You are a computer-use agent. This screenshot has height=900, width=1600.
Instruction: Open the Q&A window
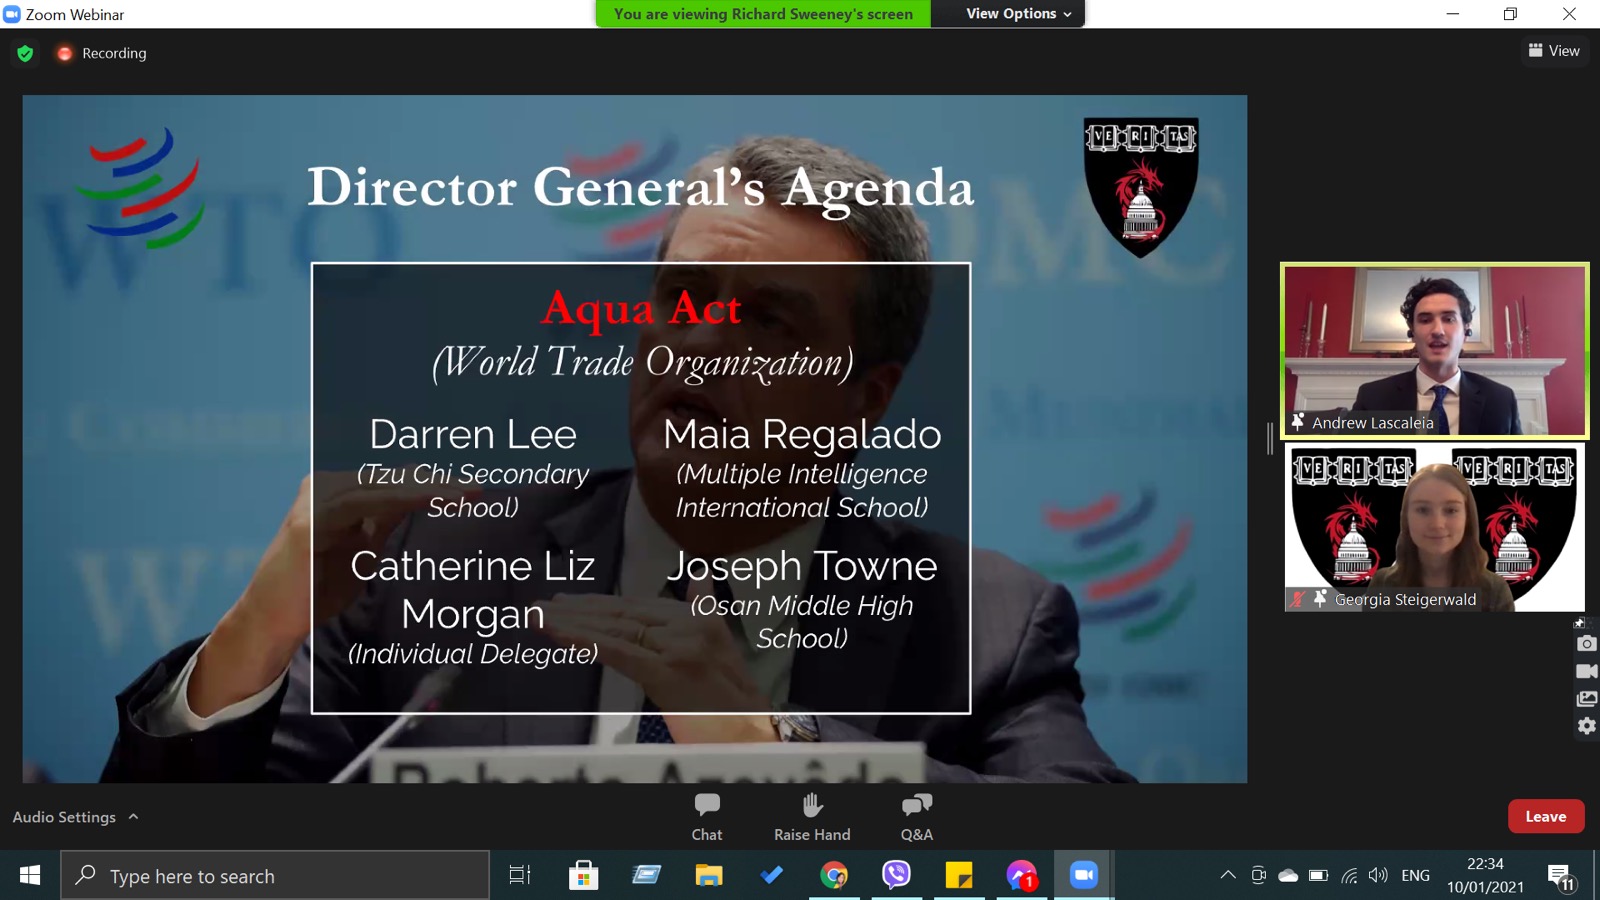916,816
